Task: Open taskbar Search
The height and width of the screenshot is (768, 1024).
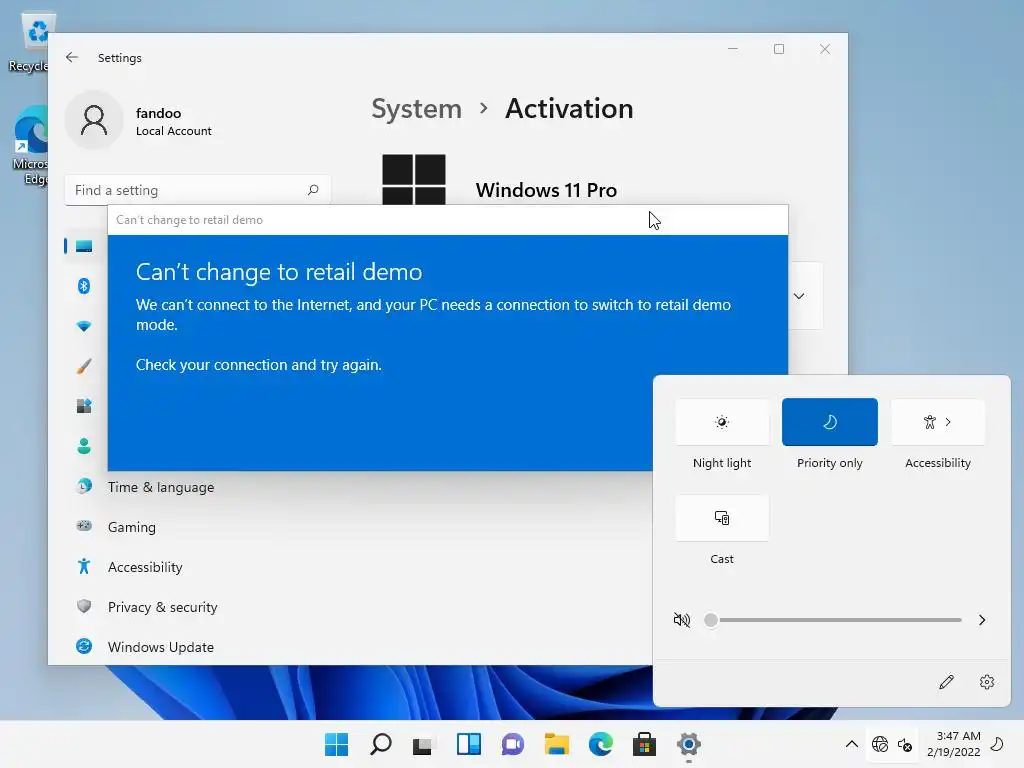Action: (x=380, y=744)
